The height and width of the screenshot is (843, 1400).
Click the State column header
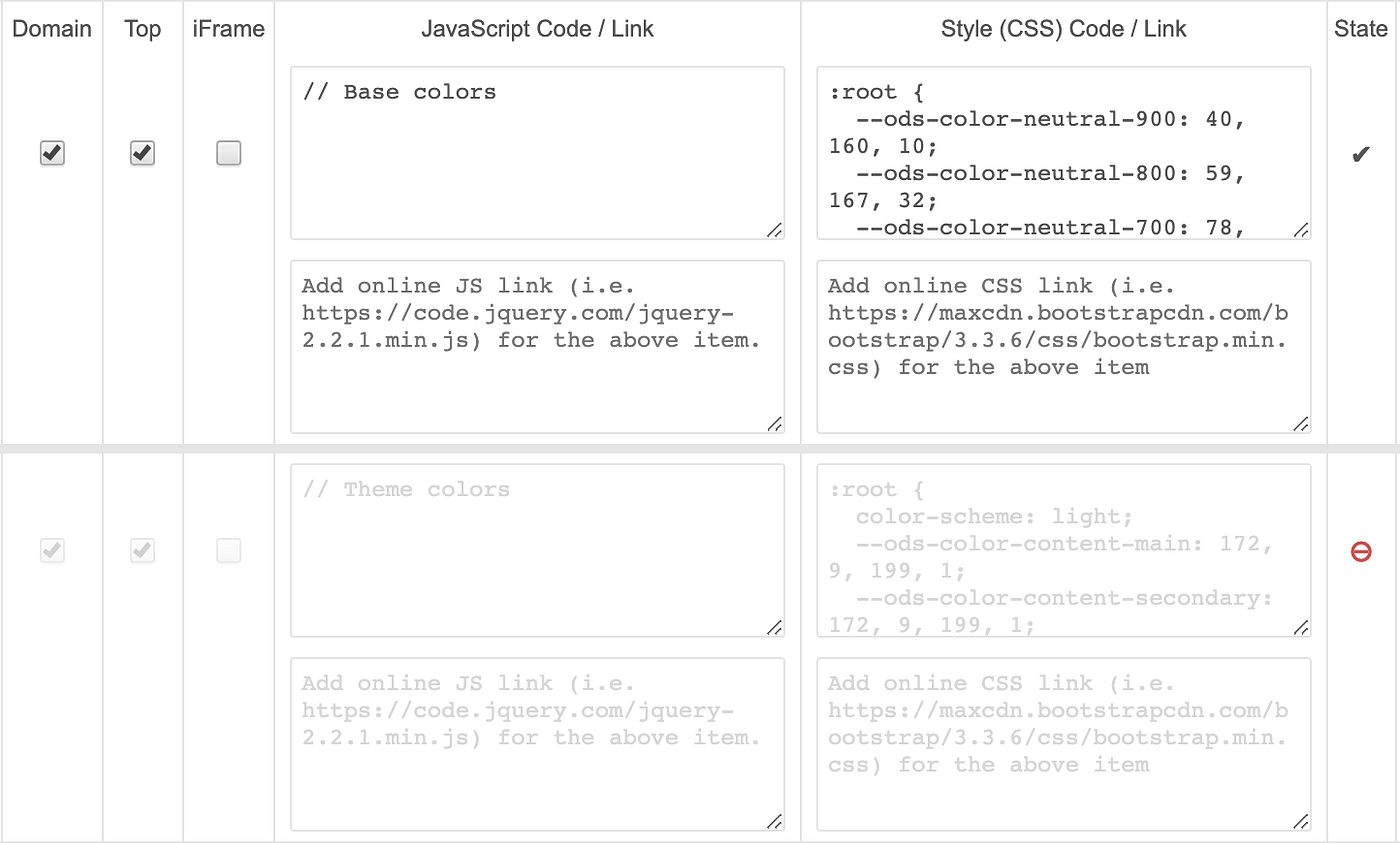click(1360, 29)
